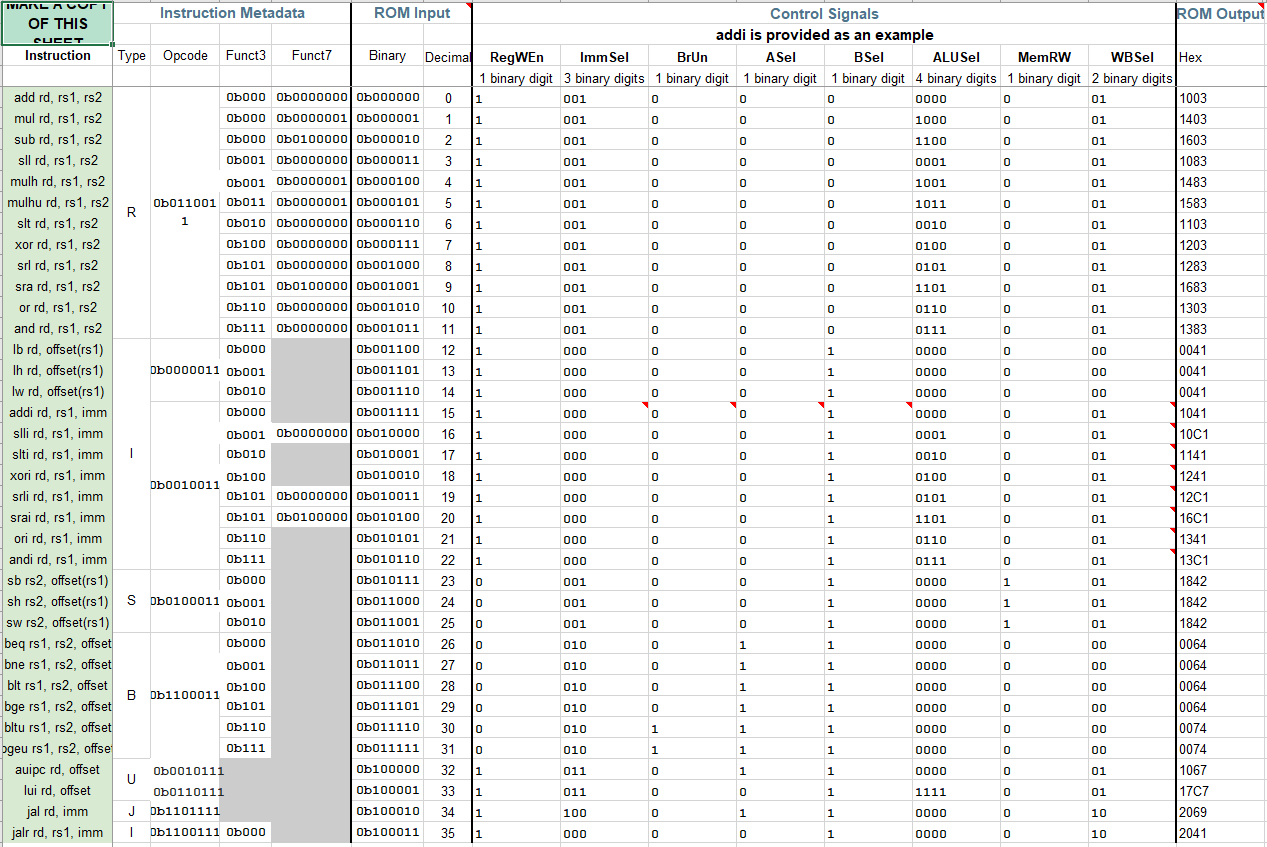
Task: Select ALUSel value '1111' in lui row
Action: pyautogui.click(x=956, y=791)
